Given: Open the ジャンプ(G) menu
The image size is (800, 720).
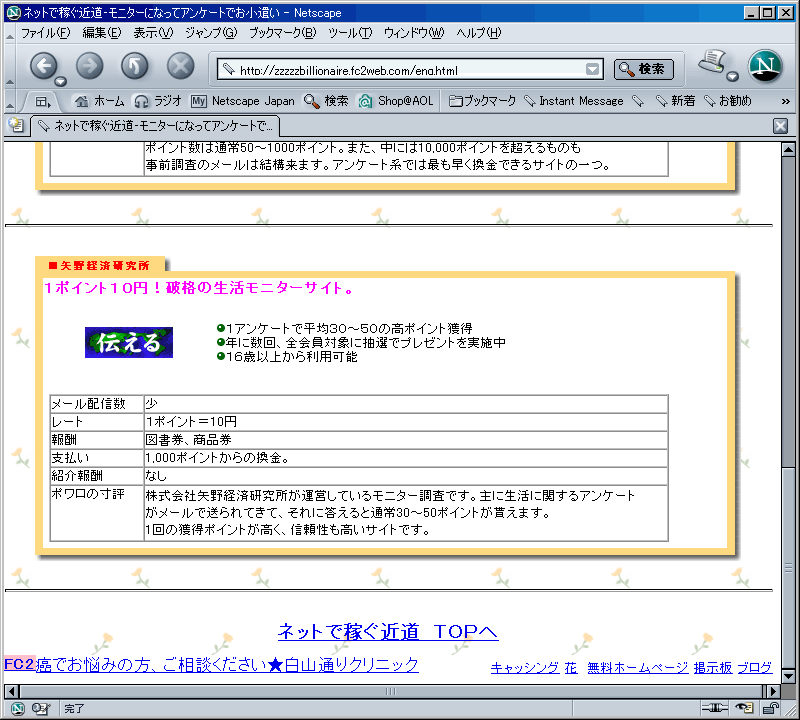Looking at the screenshot, I should (x=211, y=33).
